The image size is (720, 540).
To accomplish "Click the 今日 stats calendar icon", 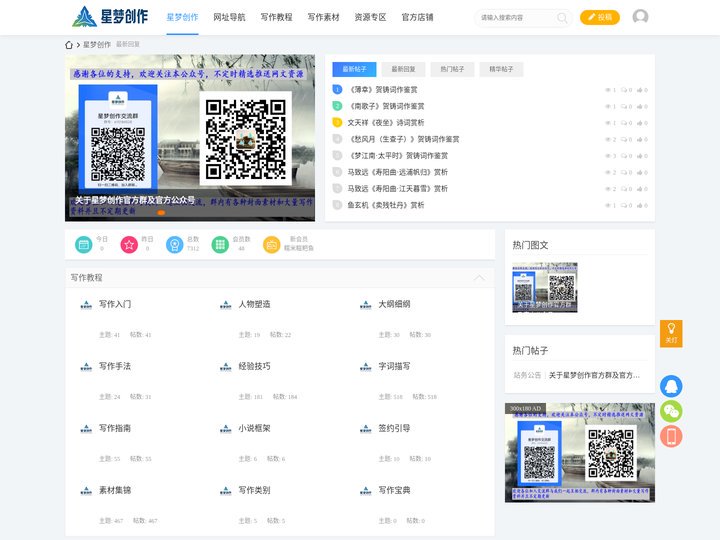I will [84, 245].
